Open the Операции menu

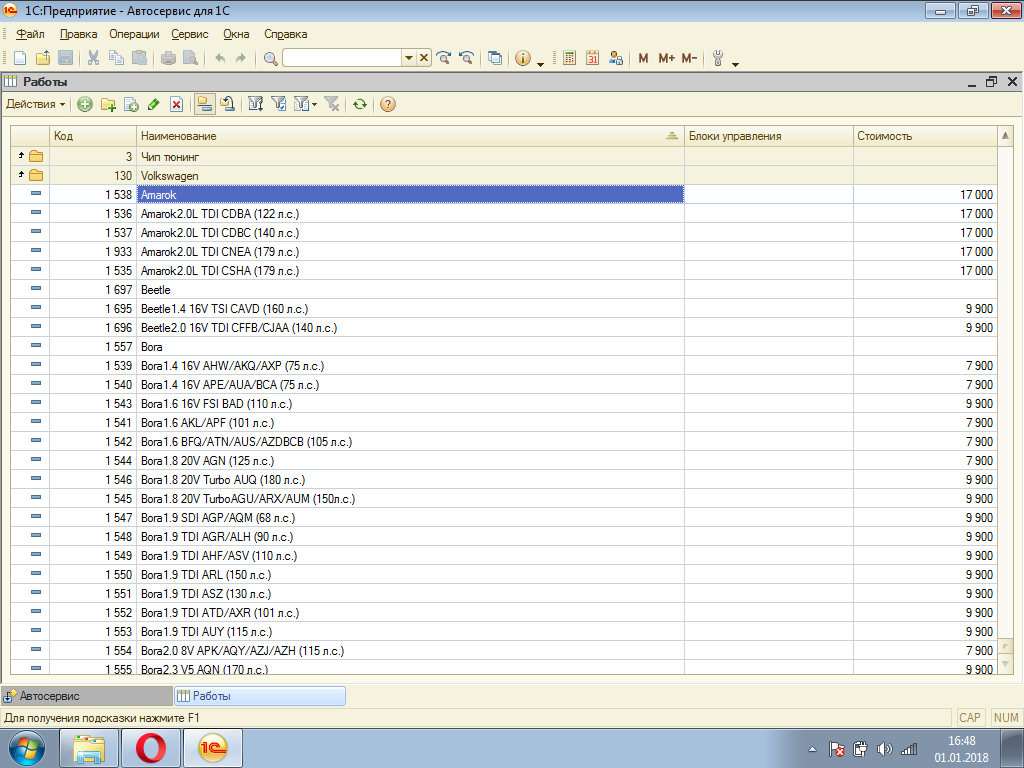[135, 34]
